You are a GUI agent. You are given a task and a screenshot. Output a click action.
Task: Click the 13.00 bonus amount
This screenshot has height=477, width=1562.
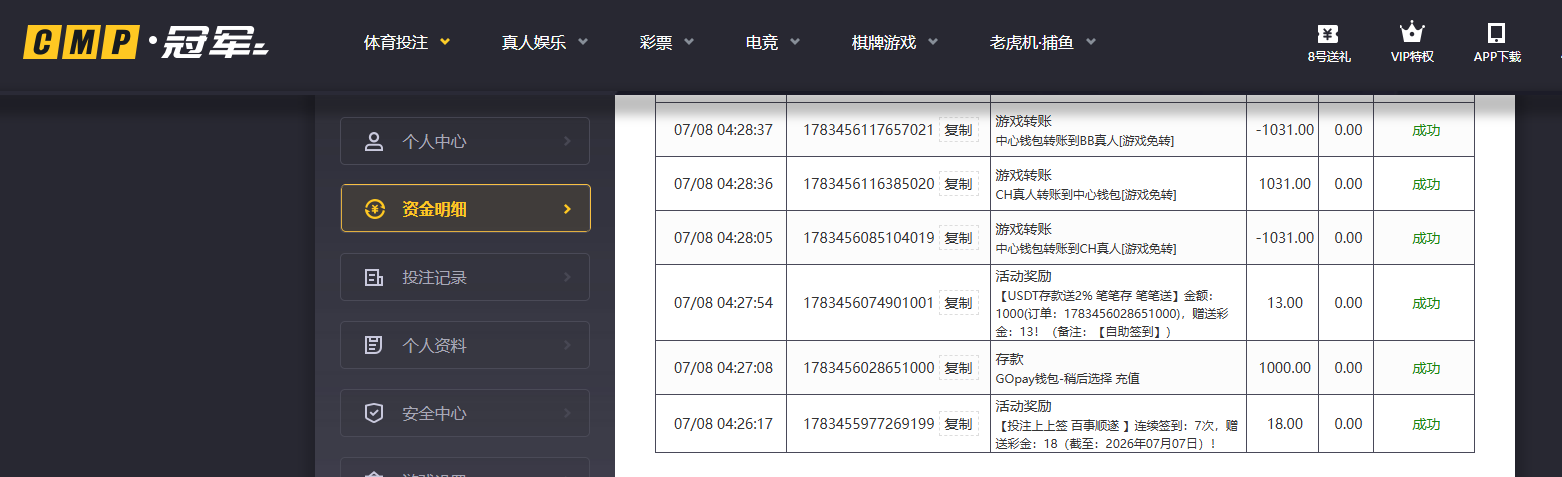coord(1285,303)
